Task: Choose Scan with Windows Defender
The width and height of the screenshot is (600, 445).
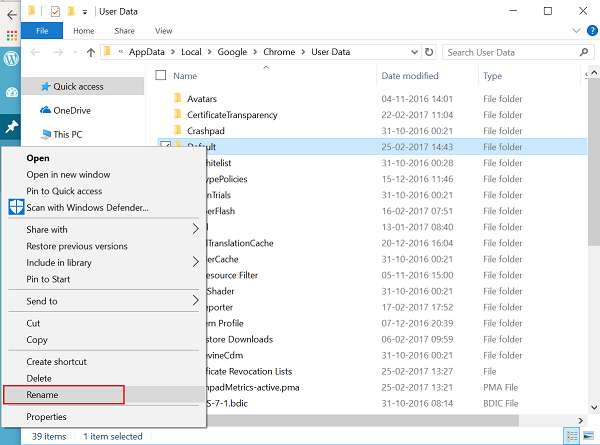Action: click(x=87, y=207)
